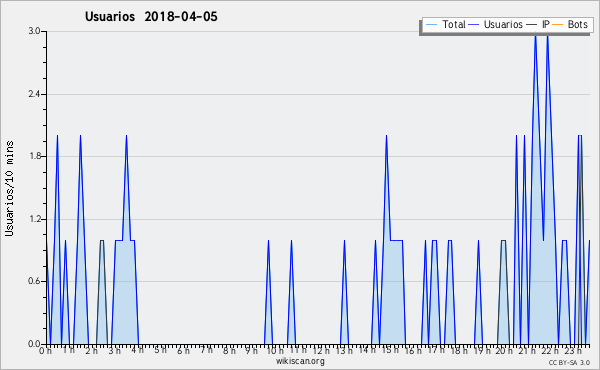Click the 10 h tick on x-axis

pyautogui.click(x=275, y=350)
